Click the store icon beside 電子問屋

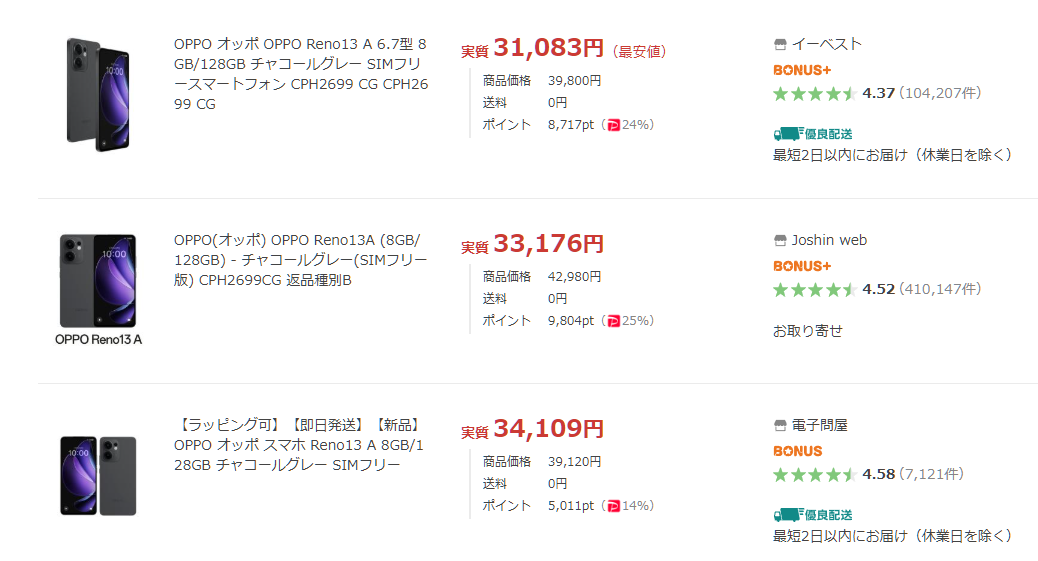780,425
